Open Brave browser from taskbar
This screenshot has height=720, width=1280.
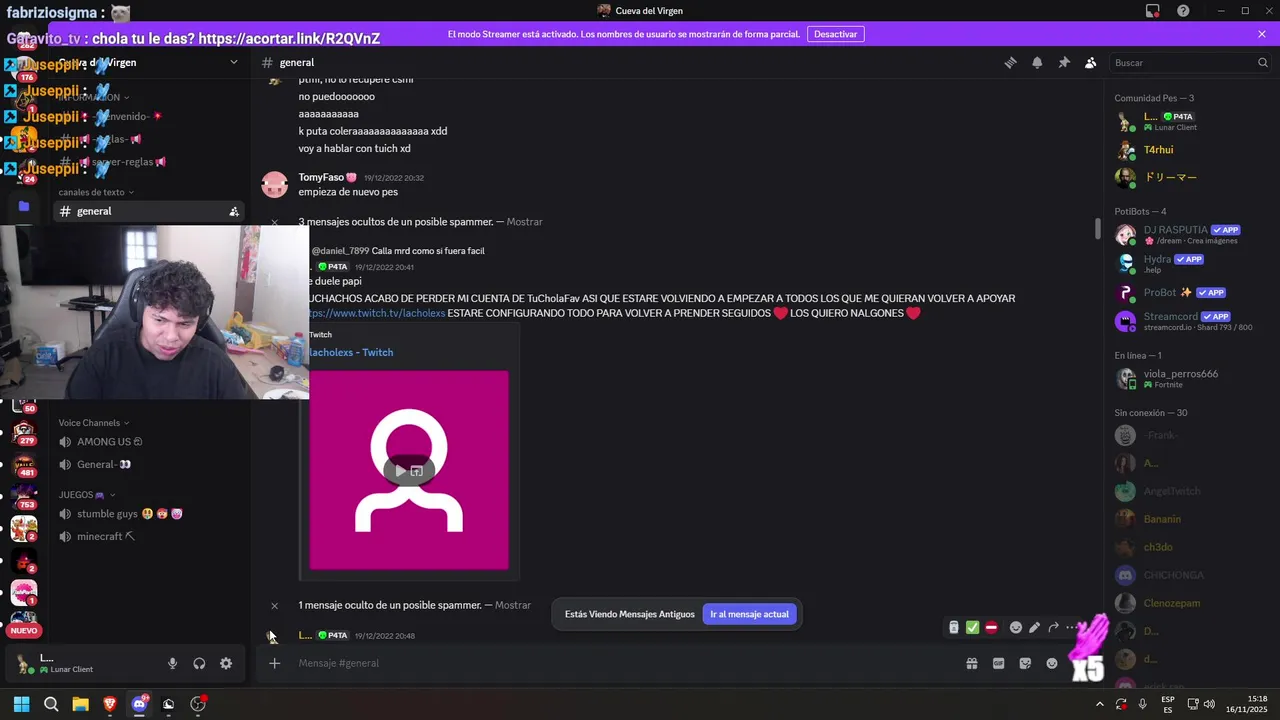pyautogui.click(x=110, y=704)
